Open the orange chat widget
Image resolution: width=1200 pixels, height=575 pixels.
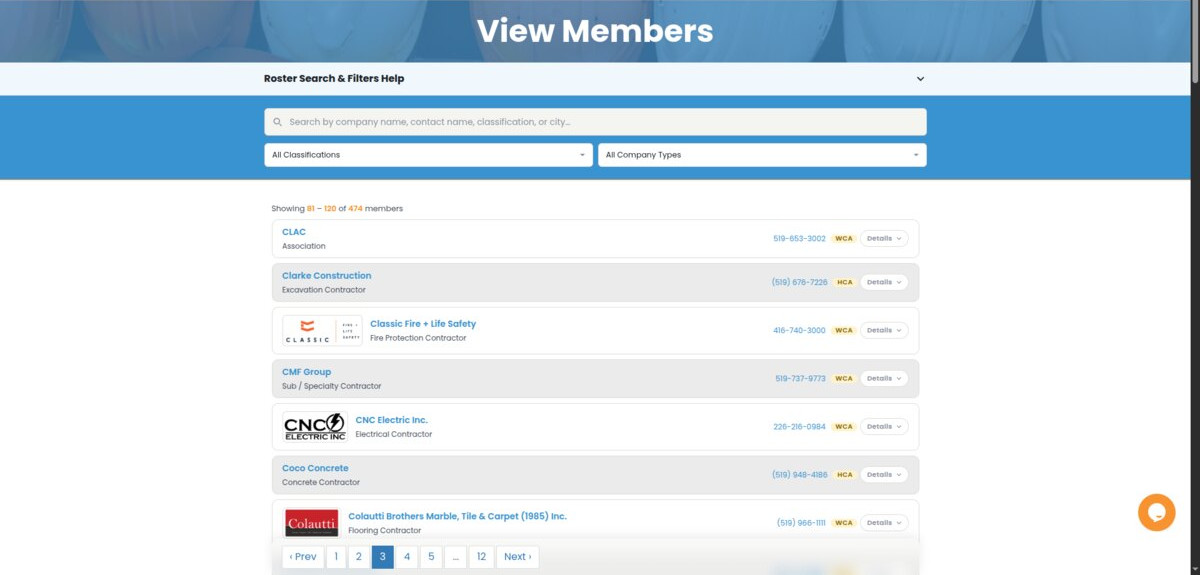point(1157,512)
